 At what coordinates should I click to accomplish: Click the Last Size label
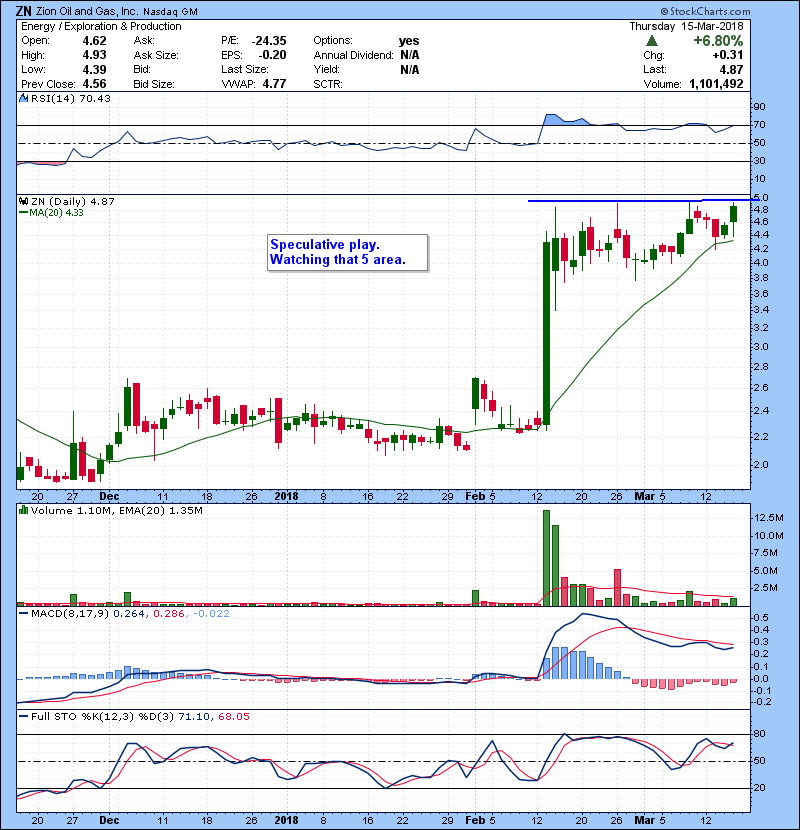(245, 69)
